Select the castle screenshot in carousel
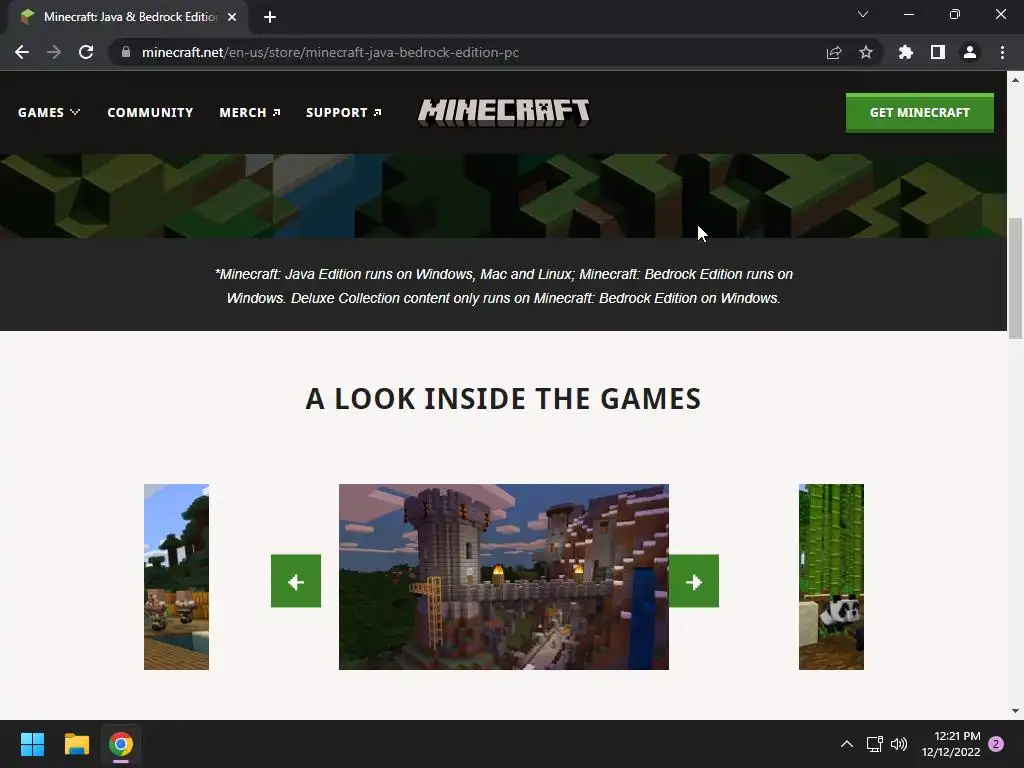 (x=504, y=577)
